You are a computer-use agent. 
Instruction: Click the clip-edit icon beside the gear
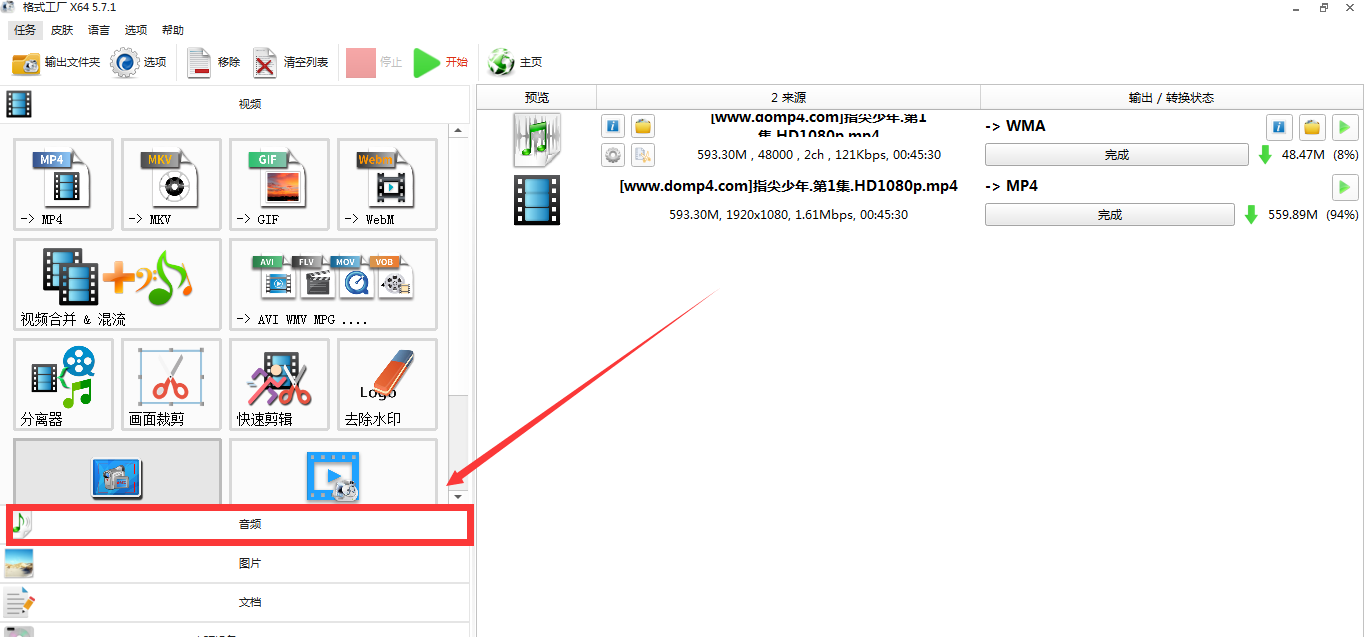pyautogui.click(x=643, y=155)
